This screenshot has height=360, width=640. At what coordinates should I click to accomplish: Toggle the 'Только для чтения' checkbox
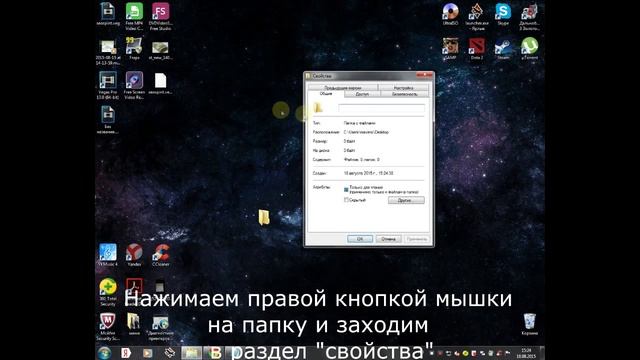pyautogui.click(x=346, y=189)
